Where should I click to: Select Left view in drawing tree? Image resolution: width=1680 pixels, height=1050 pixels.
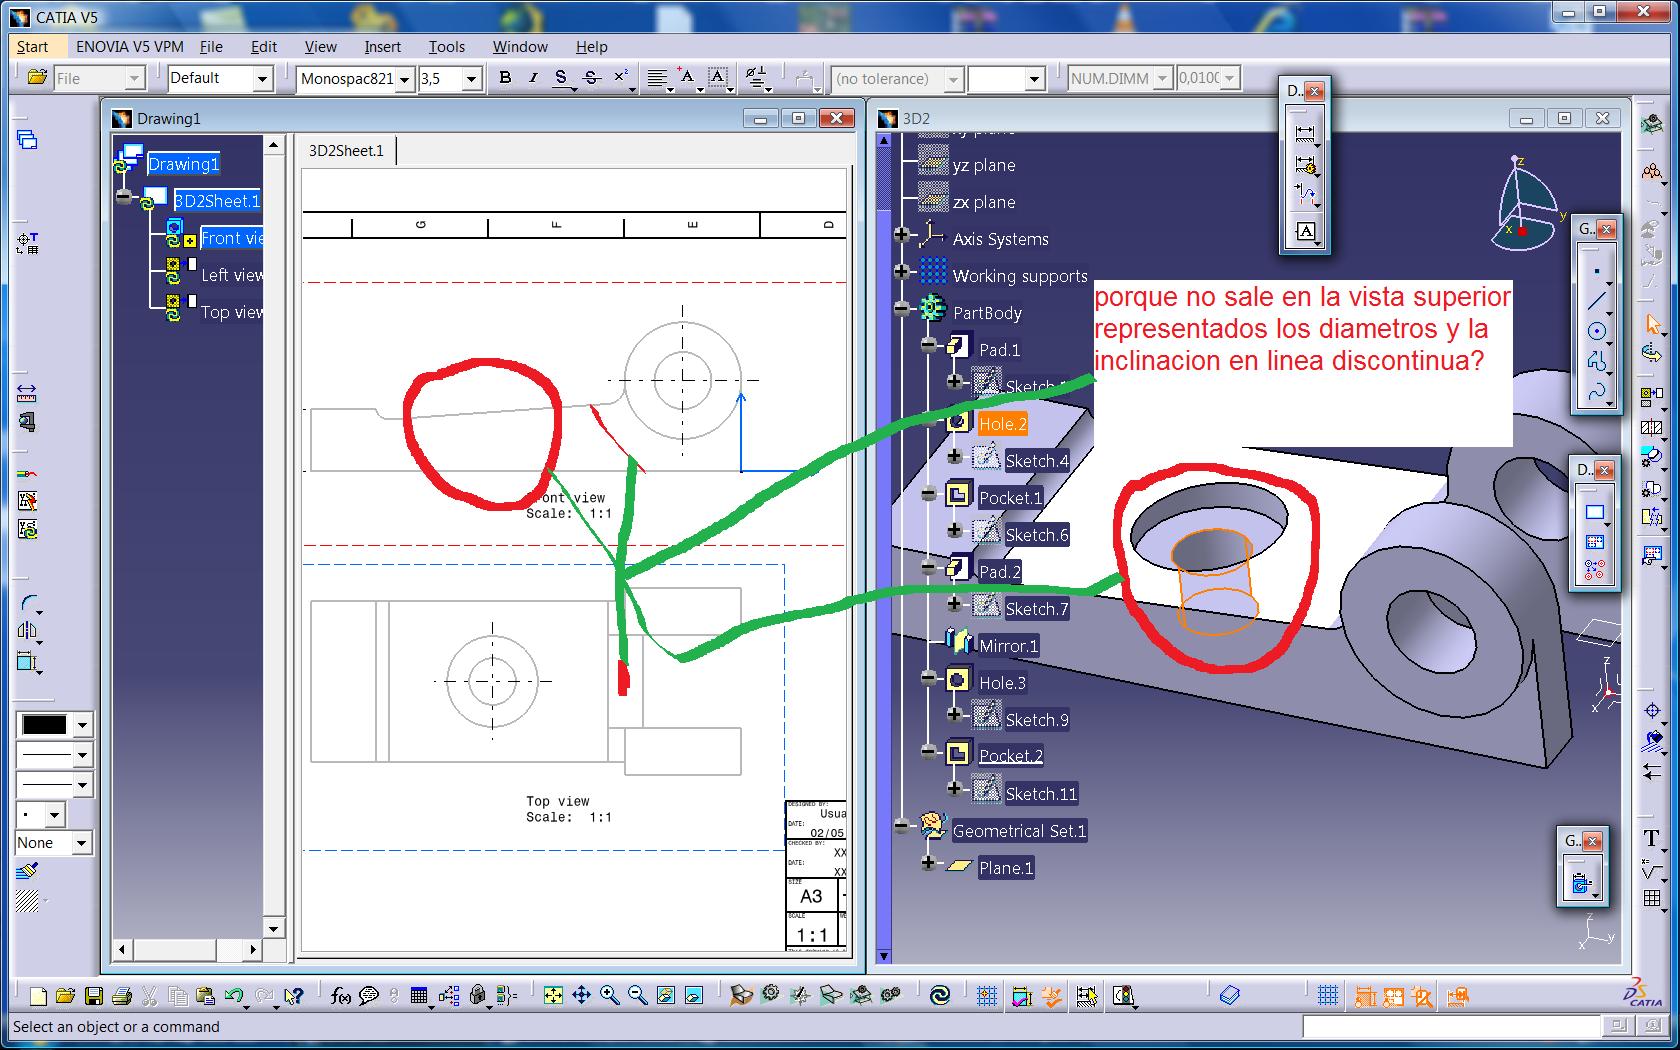tap(232, 275)
